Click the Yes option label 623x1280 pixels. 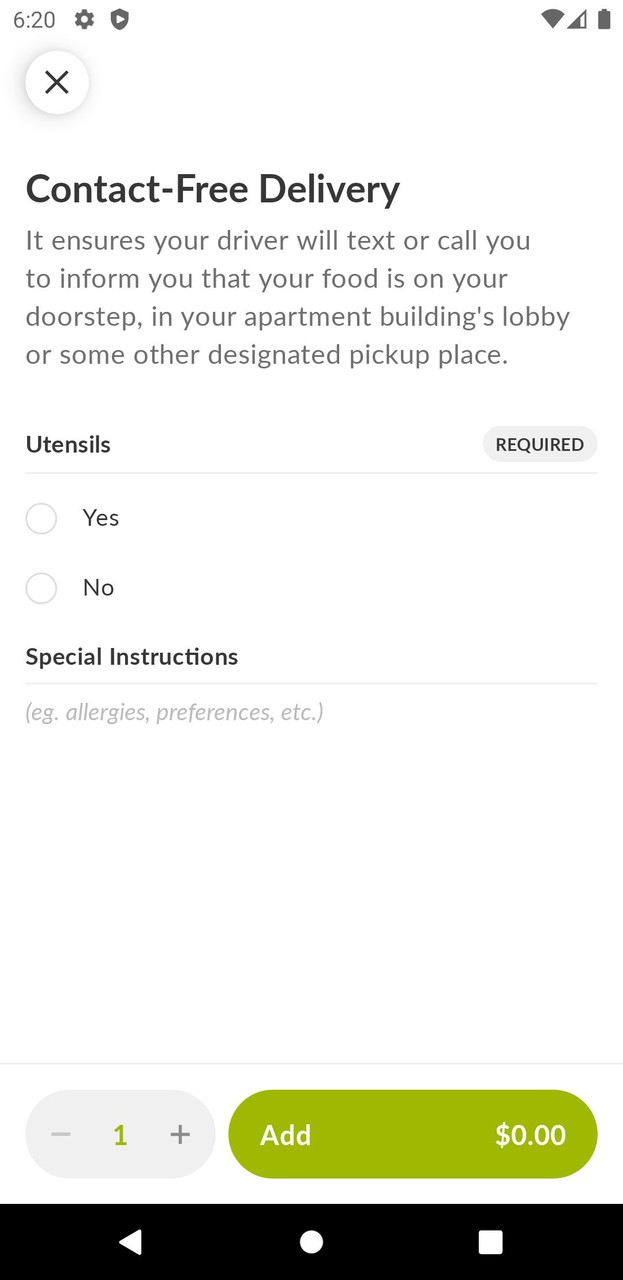tap(101, 518)
